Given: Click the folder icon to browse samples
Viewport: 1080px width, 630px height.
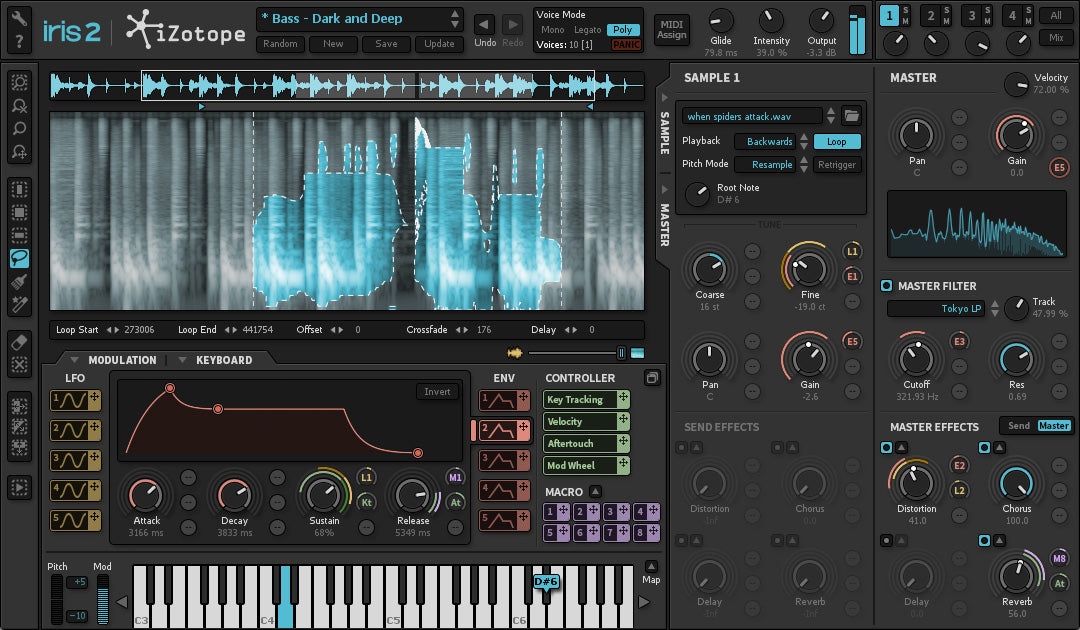Looking at the screenshot, I should (851, 116).
